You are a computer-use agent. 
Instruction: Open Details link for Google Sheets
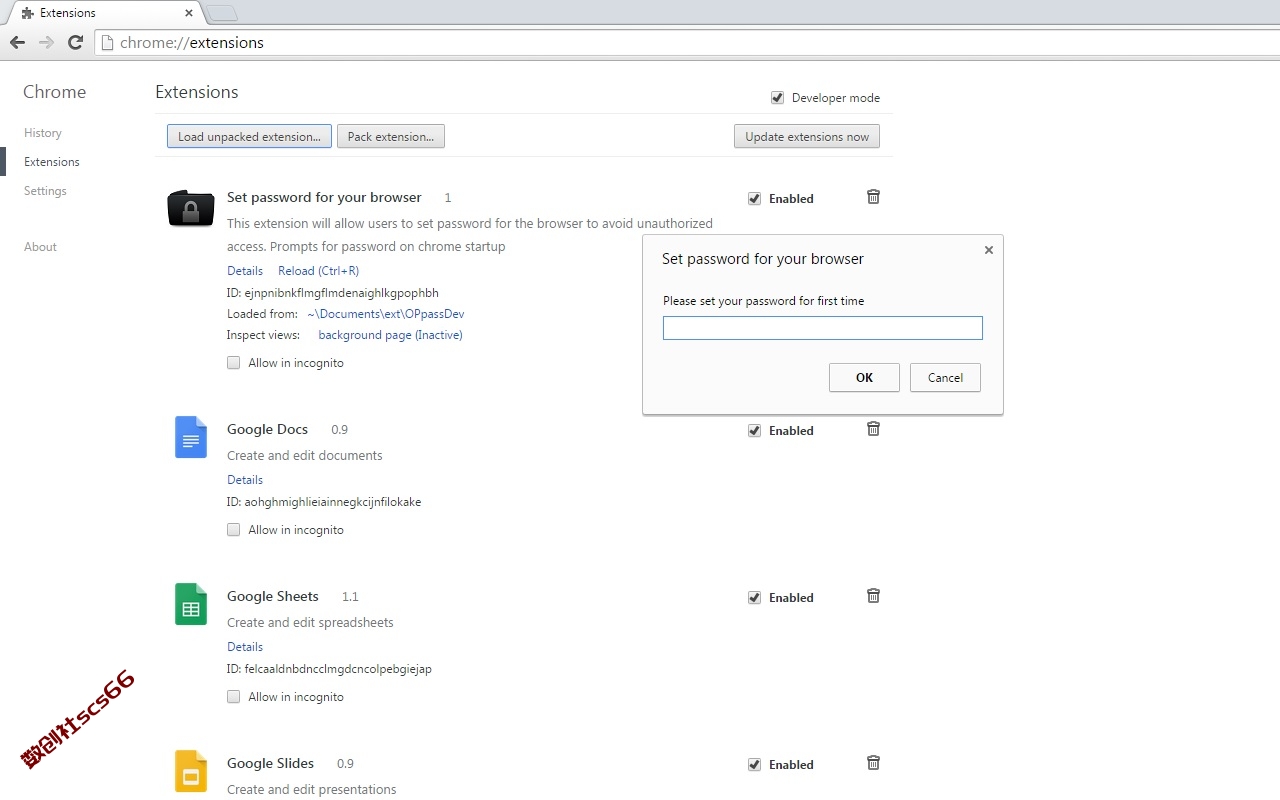coord(245,647)
